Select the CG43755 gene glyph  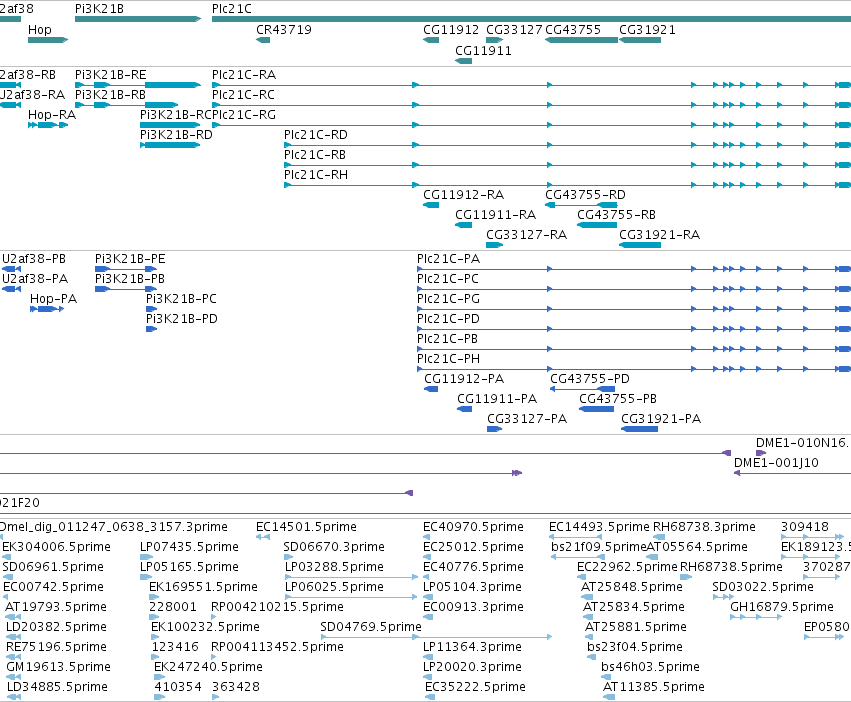pyautogui.click(x=581, y=40)
